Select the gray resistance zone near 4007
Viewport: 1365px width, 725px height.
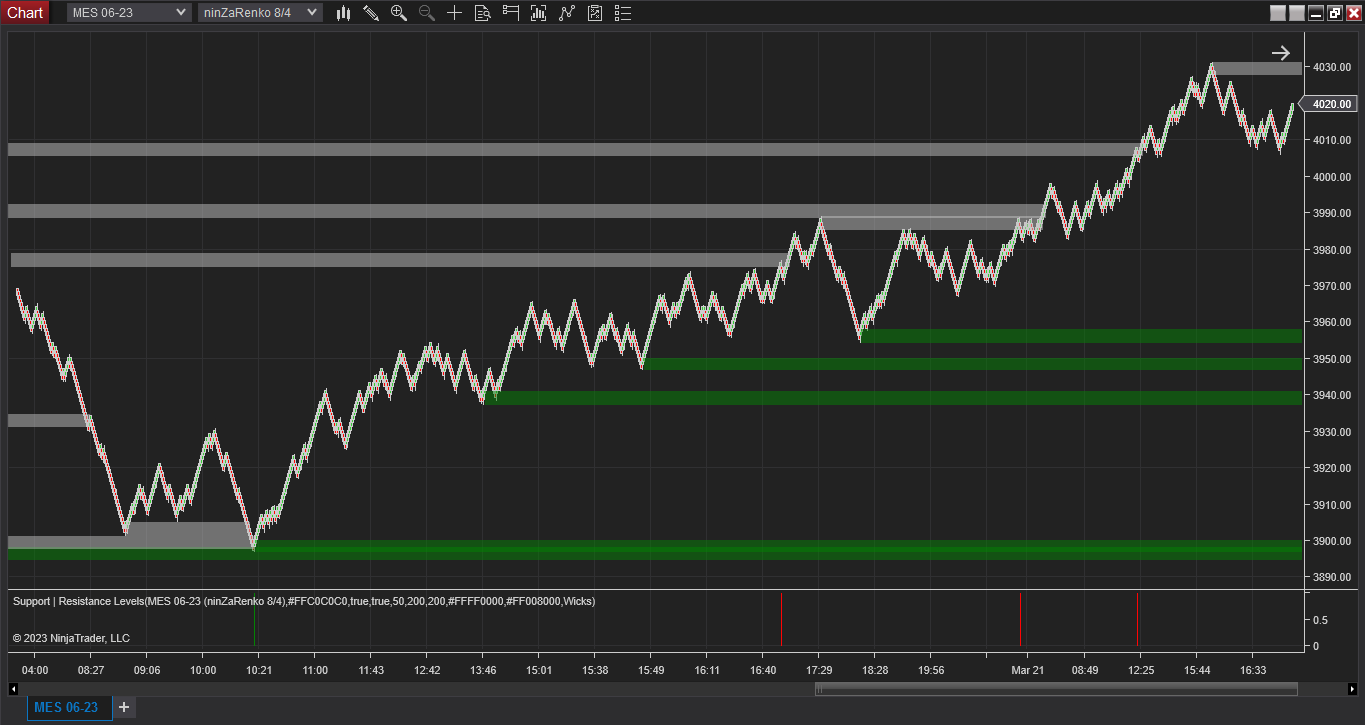pos(572,149)
